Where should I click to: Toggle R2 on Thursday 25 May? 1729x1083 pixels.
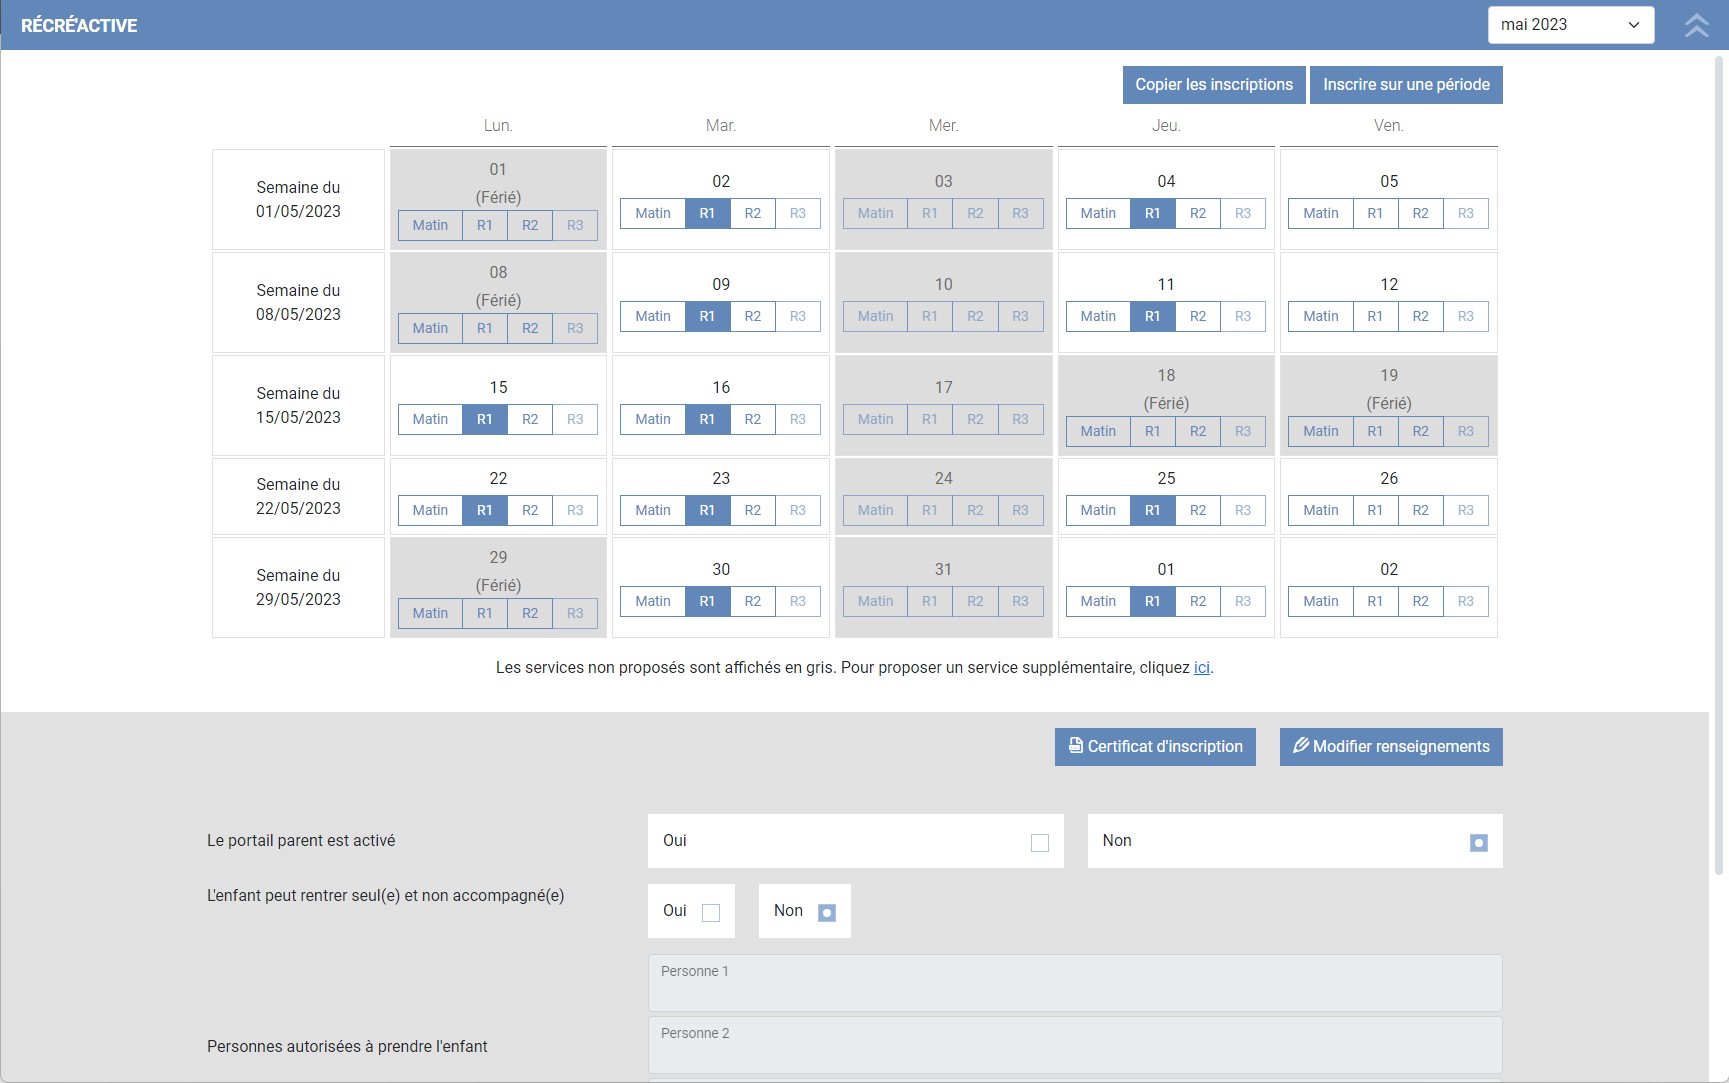click(1197, 510)
